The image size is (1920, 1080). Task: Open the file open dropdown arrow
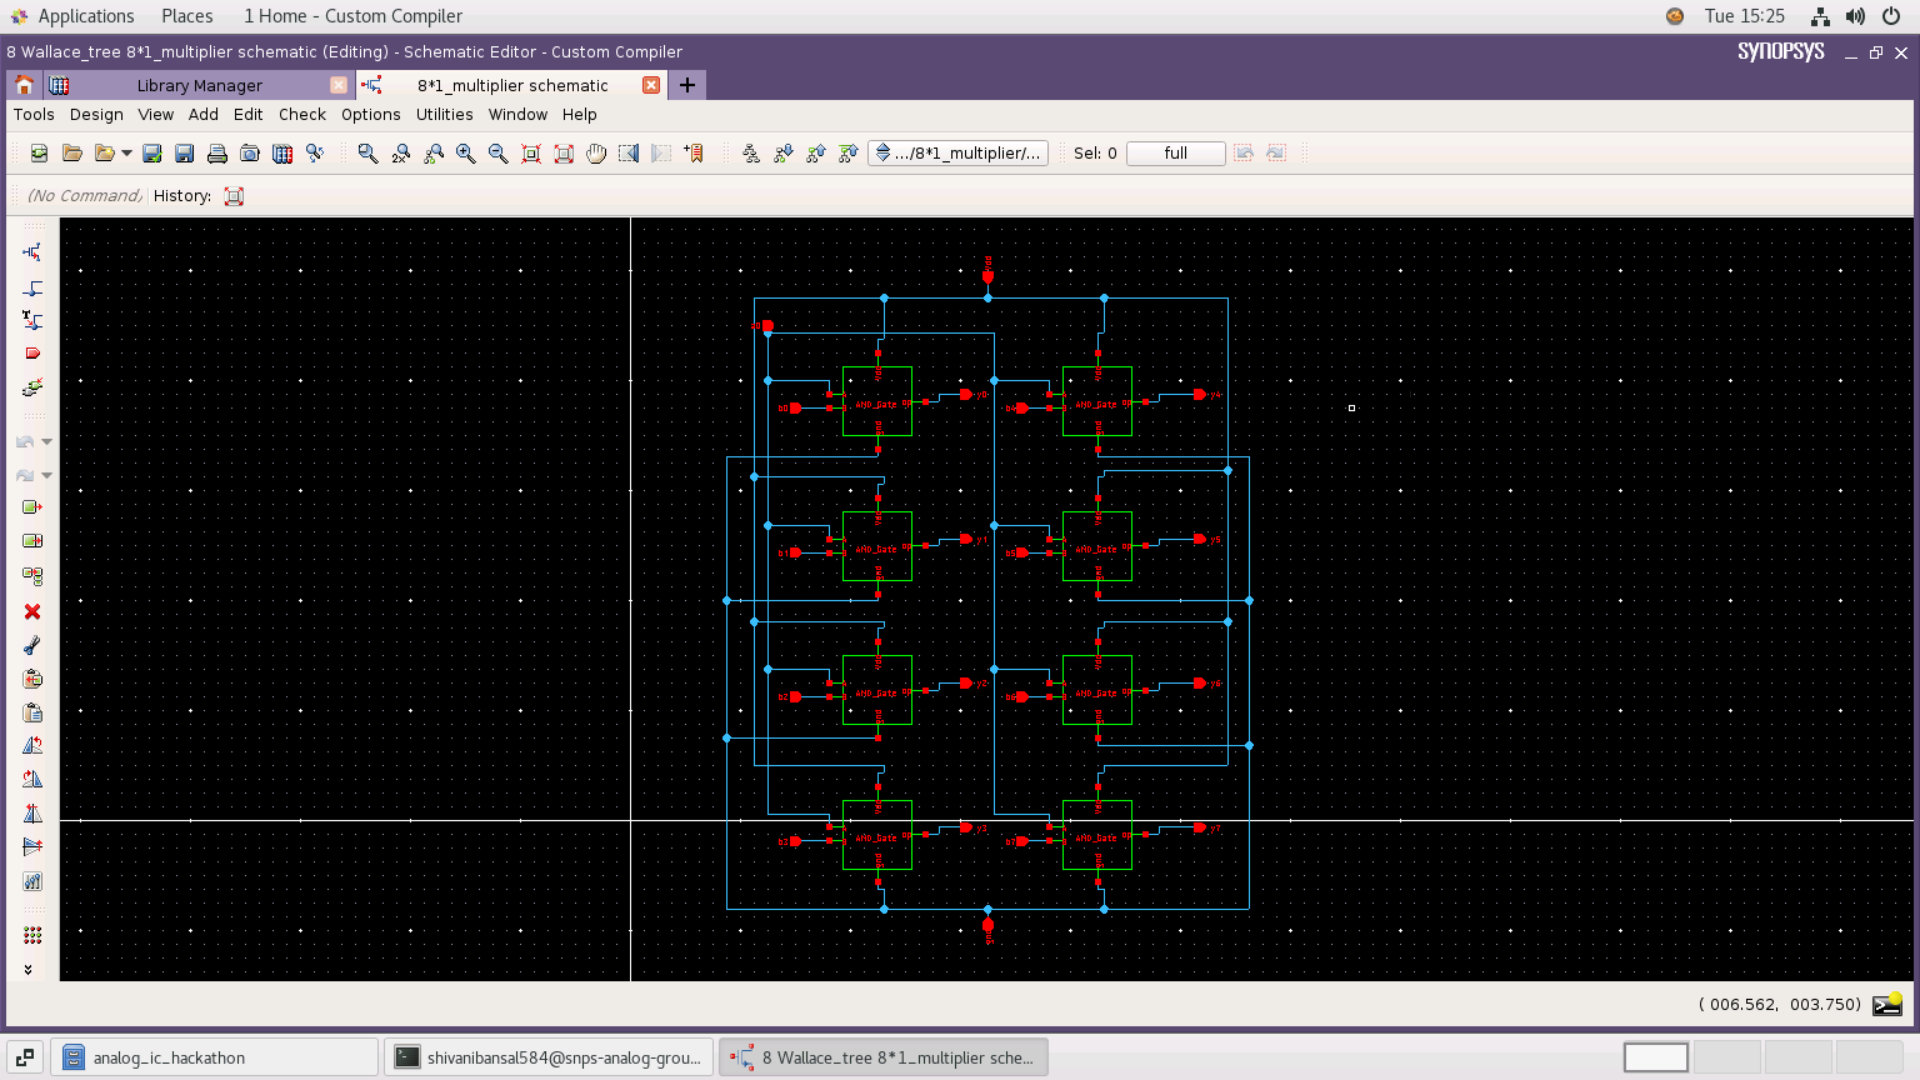[x=128, y=153]
